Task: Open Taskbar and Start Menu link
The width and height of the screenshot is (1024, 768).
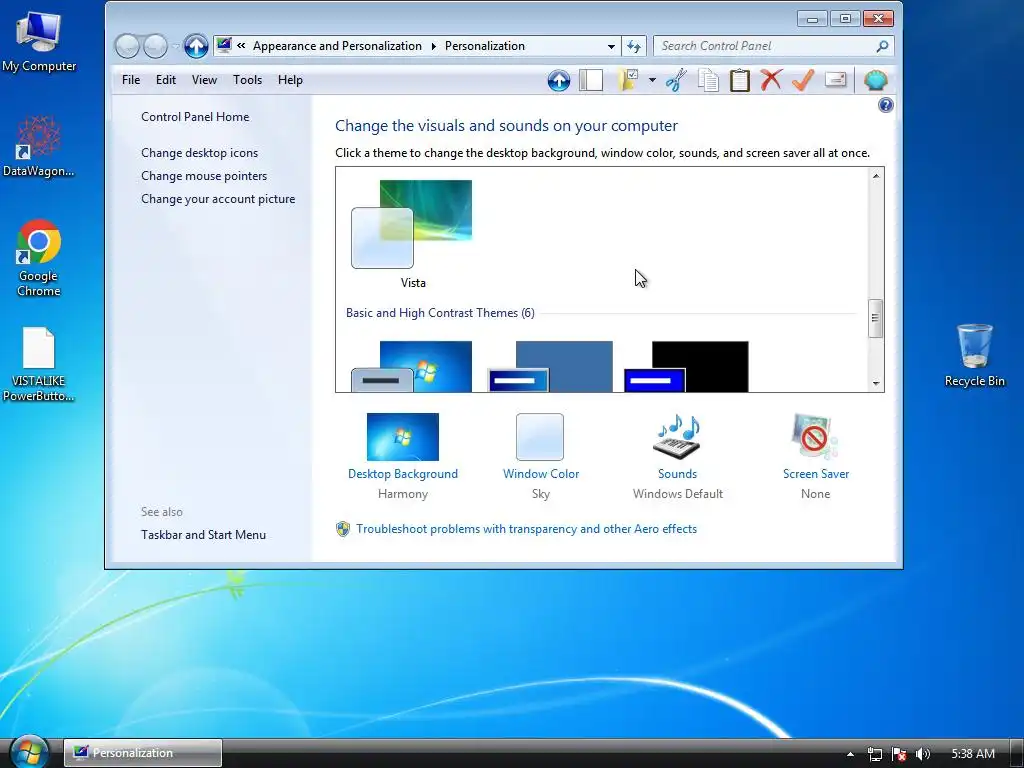Action: coord(203,535)
